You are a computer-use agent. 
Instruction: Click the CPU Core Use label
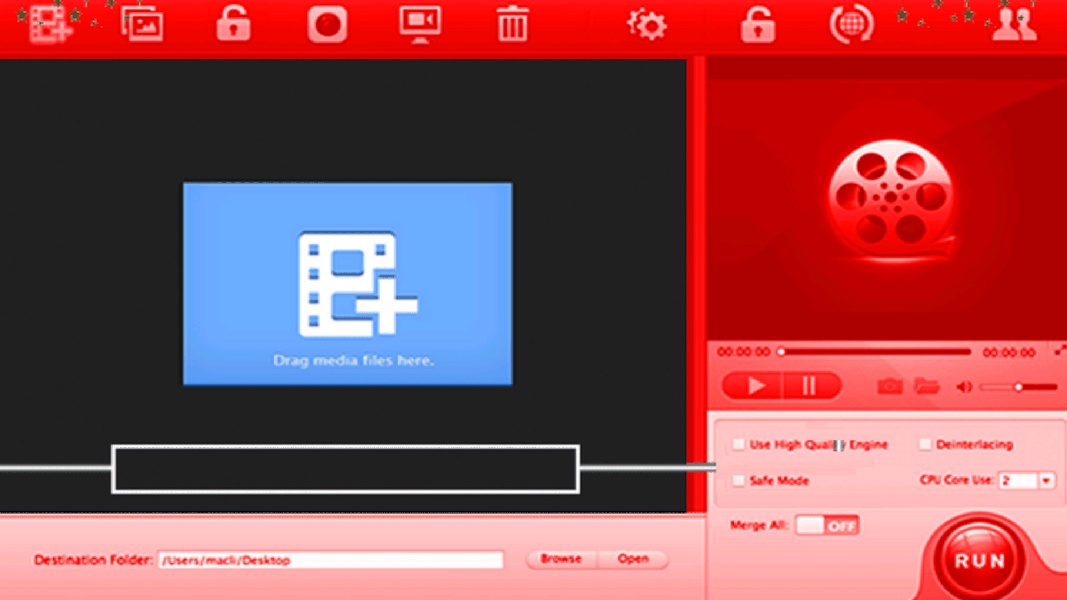pyautogui.click(x=957, y=480)
